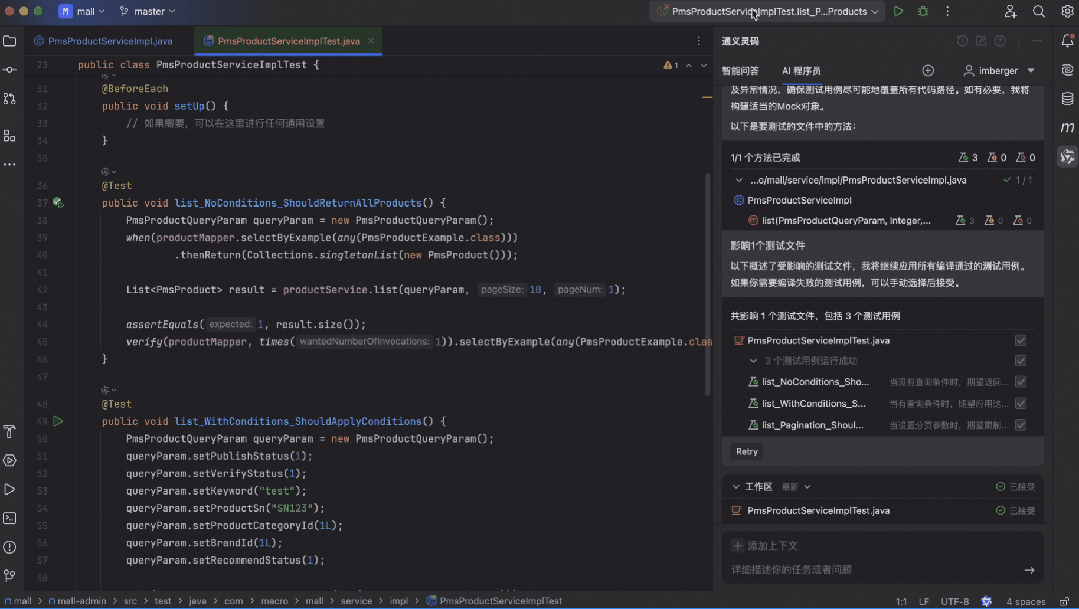Toggle checkbox for PmsProductServiceImplTest.java file
Viewport: 1079px width, 609px height.
(1020, 340)
